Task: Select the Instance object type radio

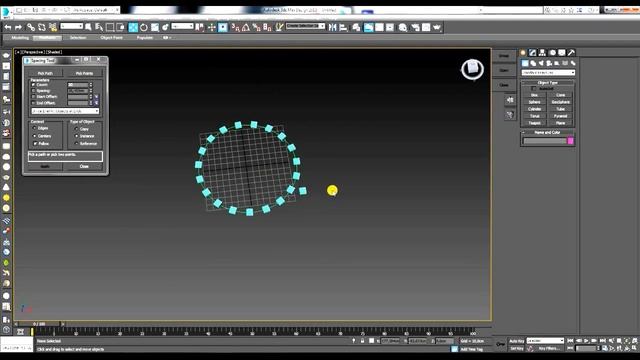Action: 76,136
